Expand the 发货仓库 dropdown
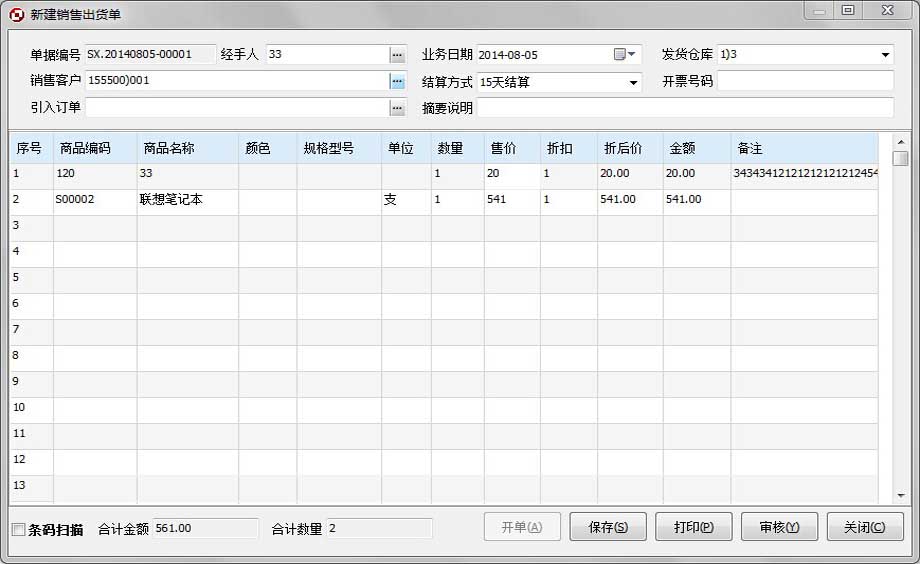The image size is (920, 564). click(x=885, y=55)
